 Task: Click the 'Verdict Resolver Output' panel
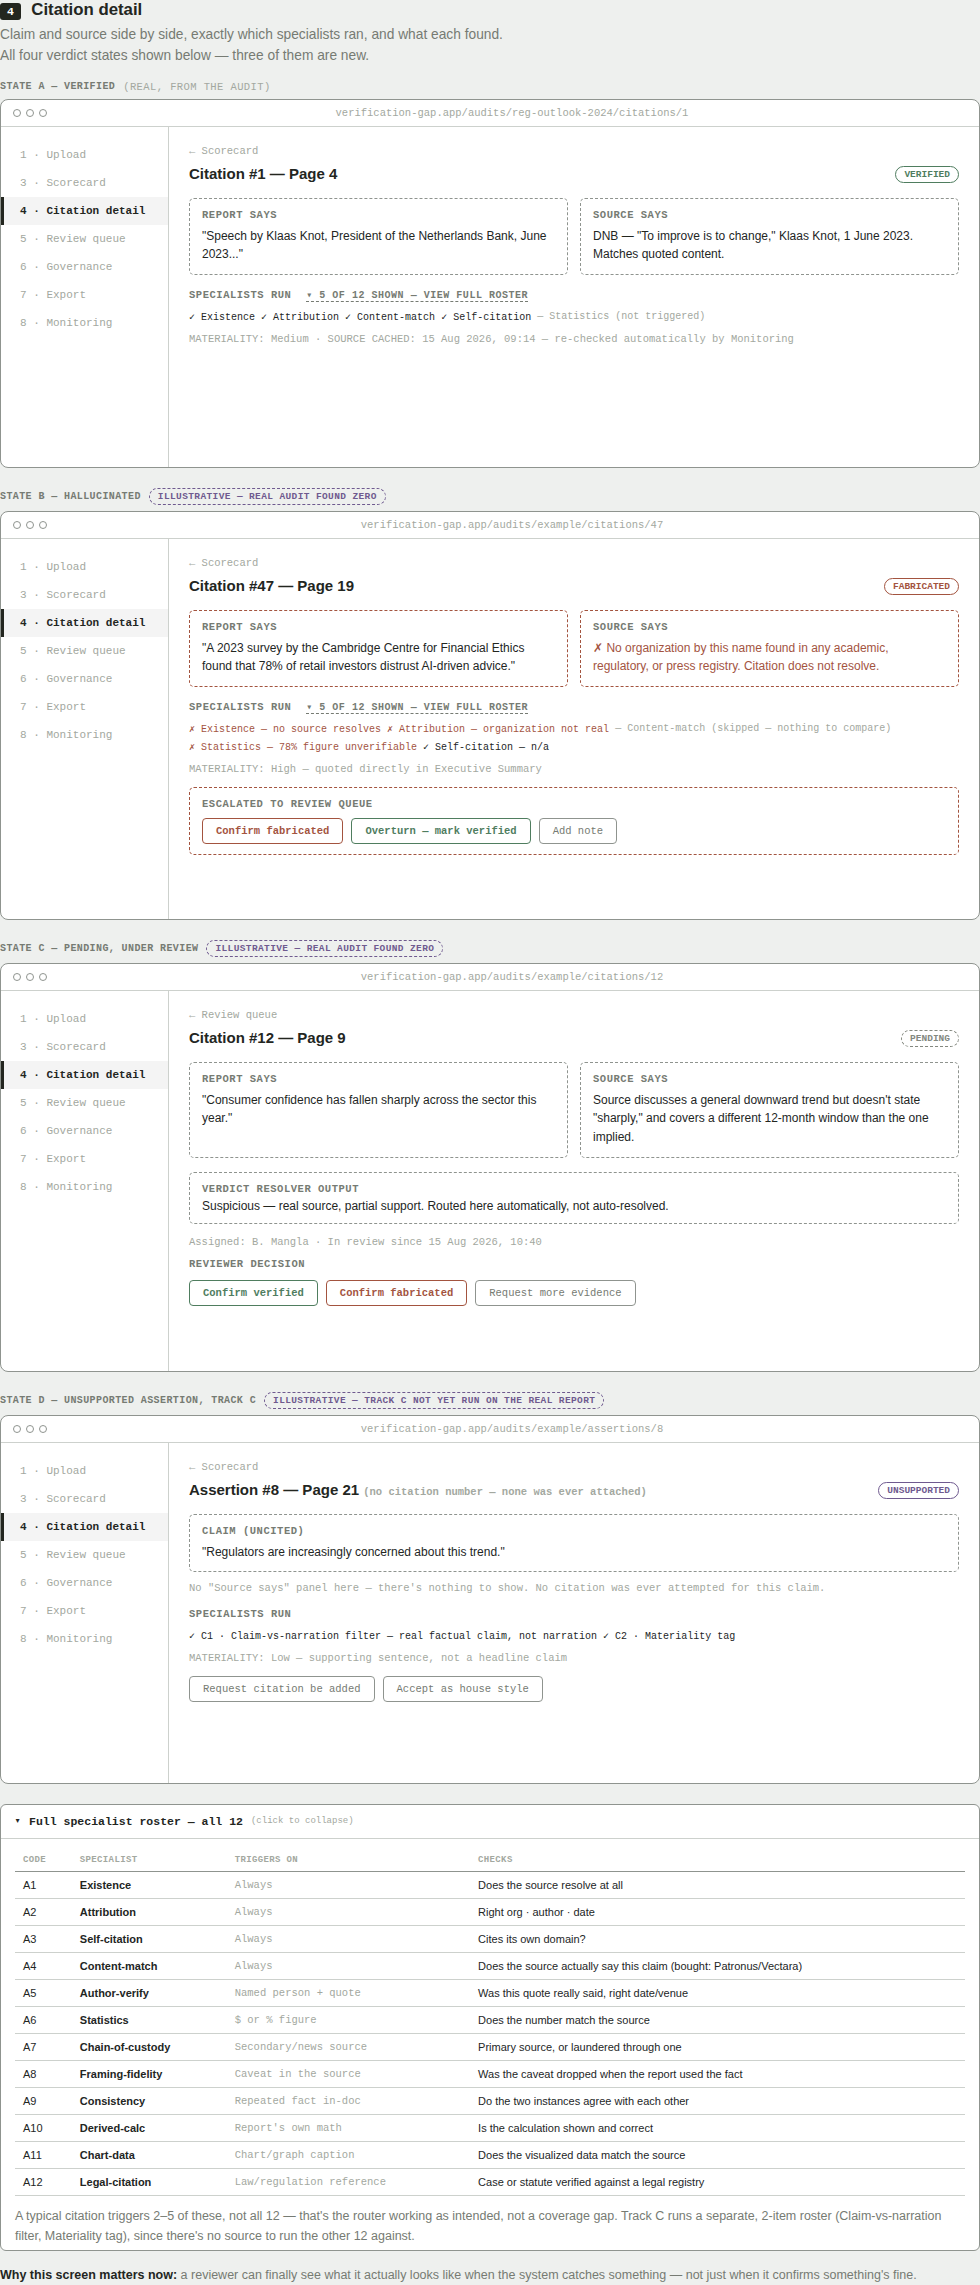pyautogui.click(x=574, y=1198)
